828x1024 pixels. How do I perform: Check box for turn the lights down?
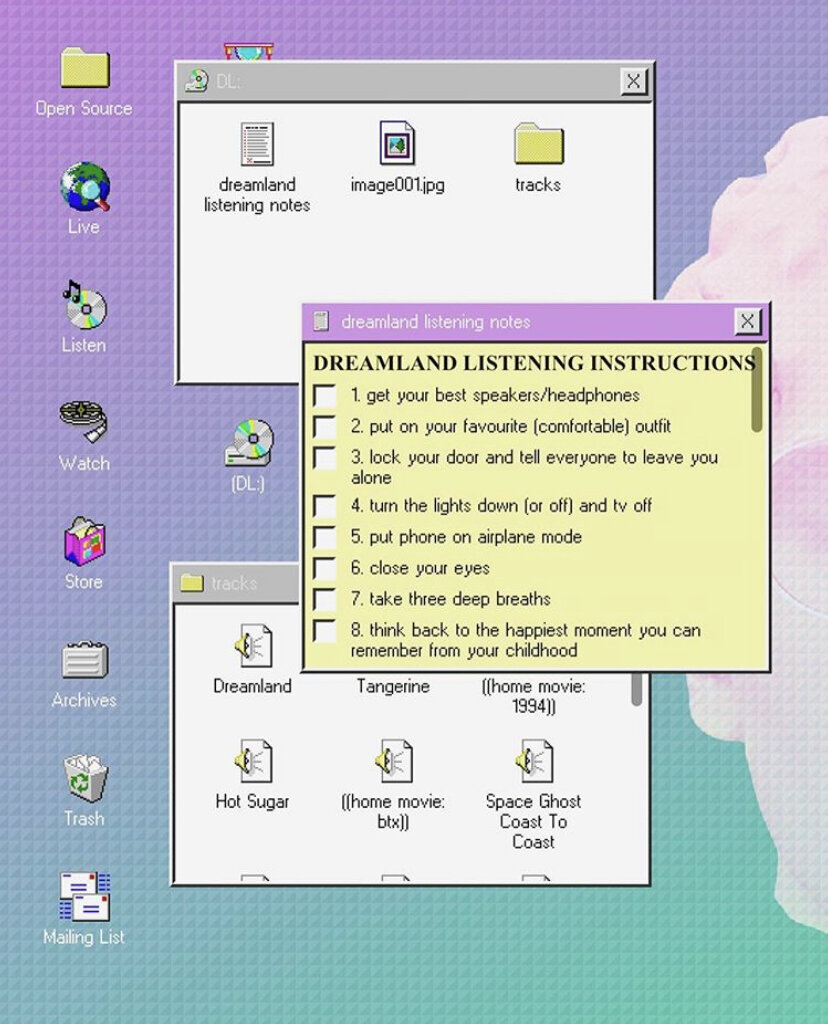325,506
